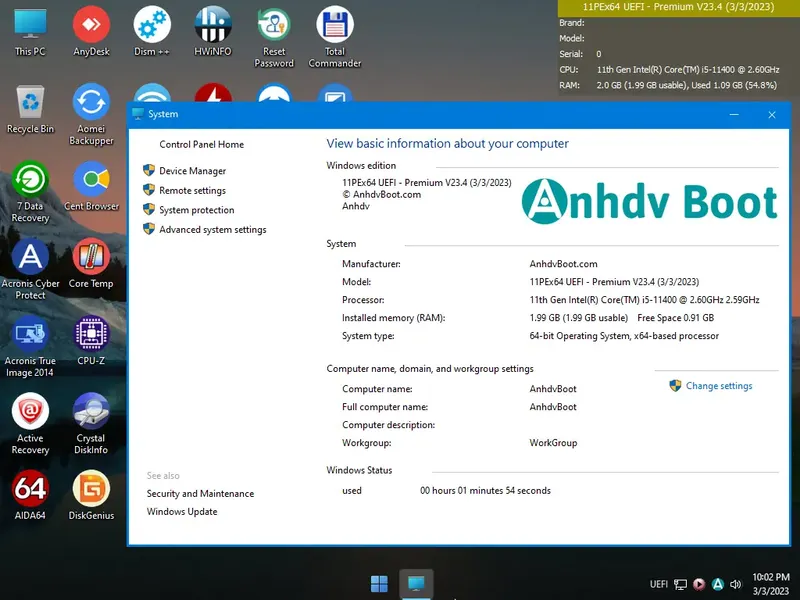Open Dism++ from the desktop
Image resolution: width=800 pixels, height=600 pixels.
coord(151,27)
